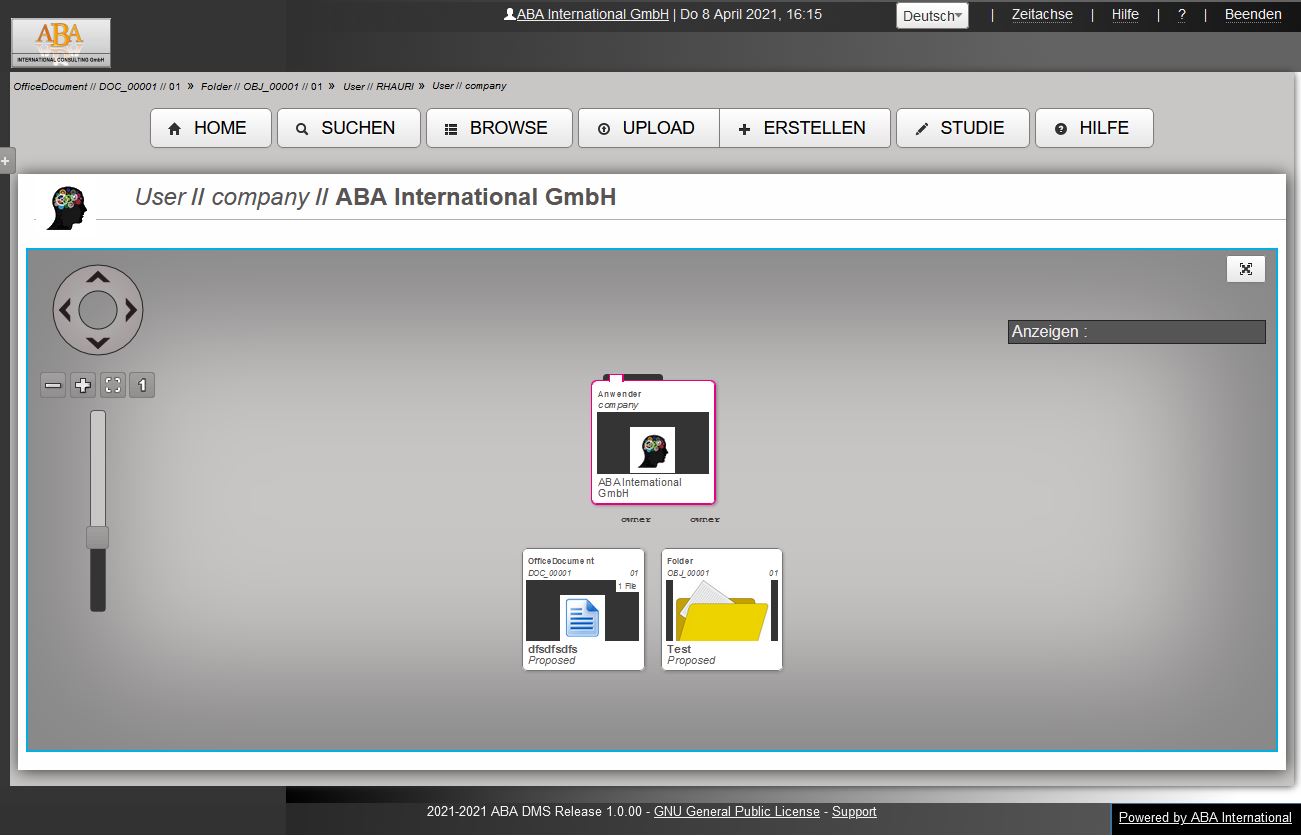Screen dimensions: 1301x836
Task: Click the blue document icon in dfsdfsdfs node
Action: point(582,617)
